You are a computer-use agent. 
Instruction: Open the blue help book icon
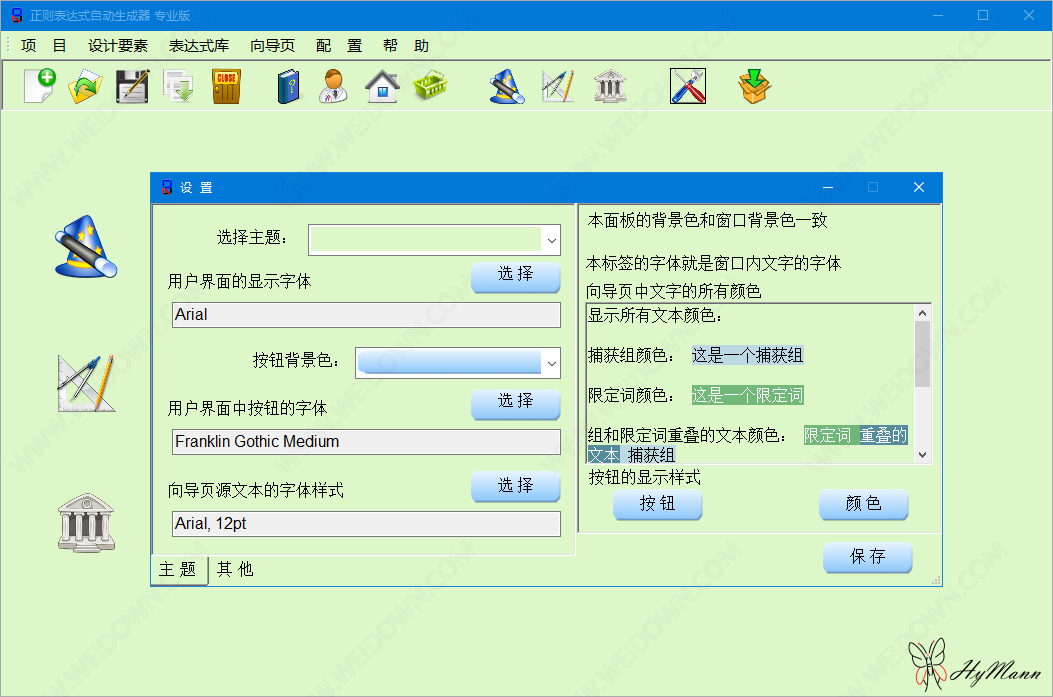point(289,86)
